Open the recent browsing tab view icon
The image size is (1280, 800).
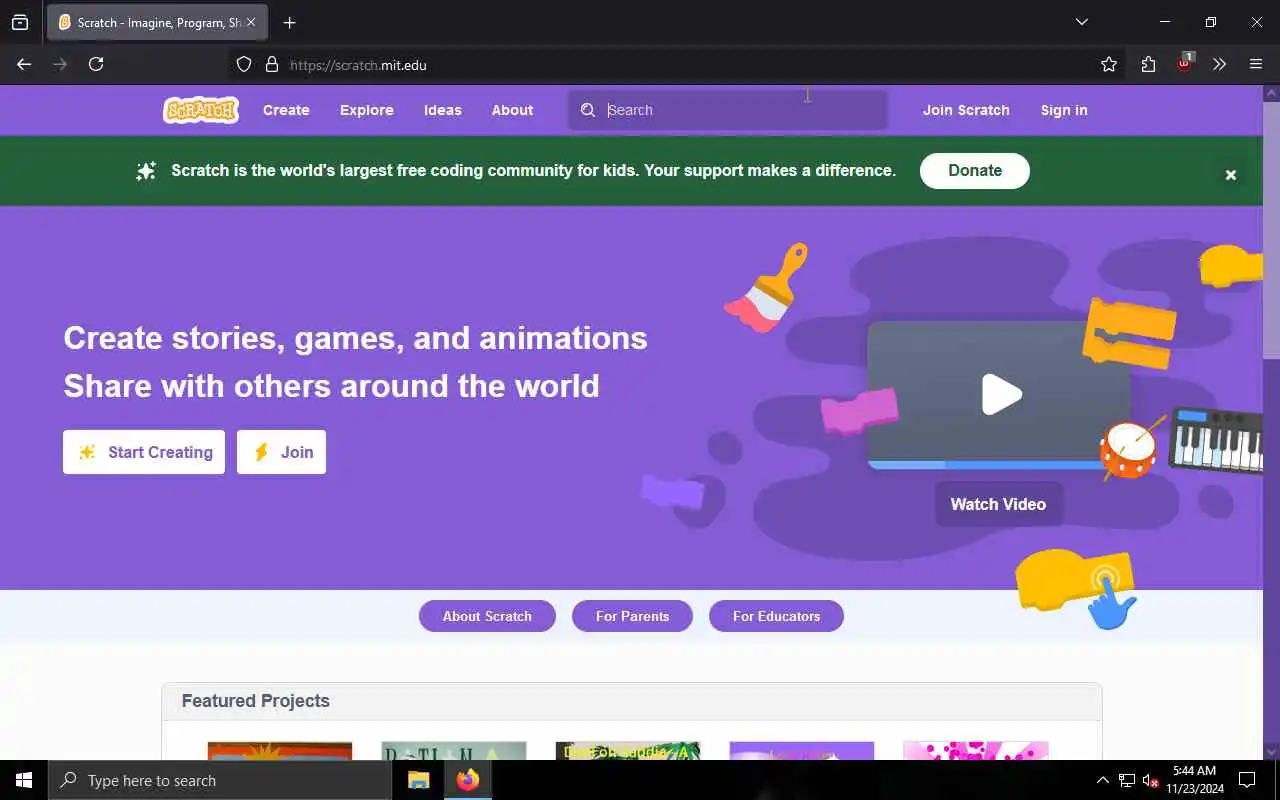(20, 22)
